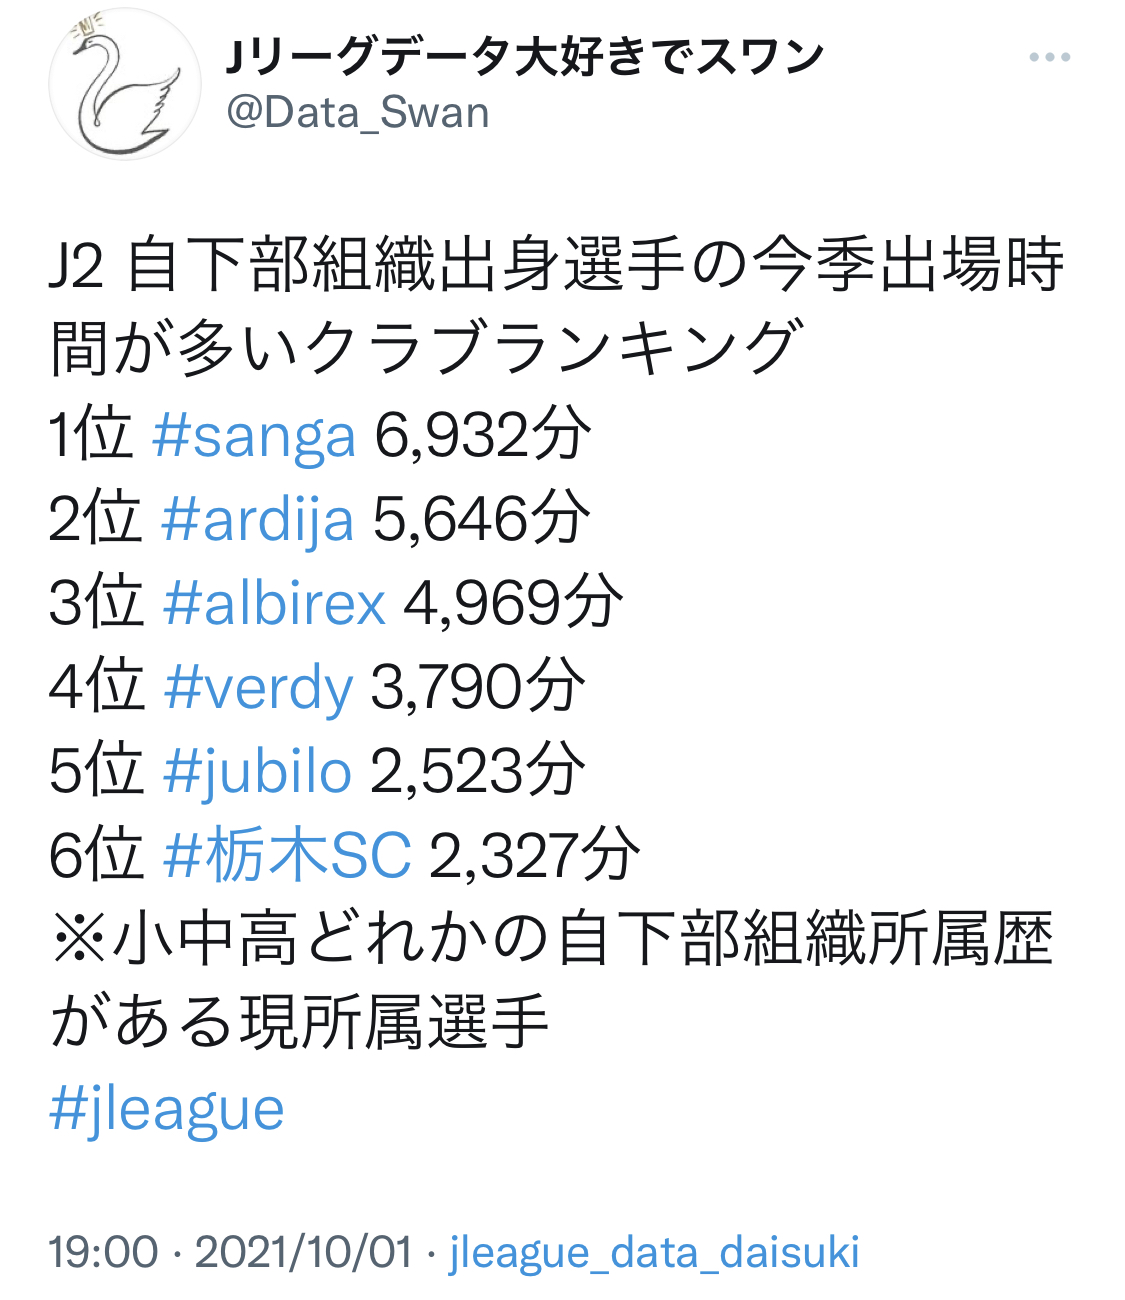Click the 3,790分 value for fourth place
This screenshot has width=1125, height=1300.
tap(478, 688)
